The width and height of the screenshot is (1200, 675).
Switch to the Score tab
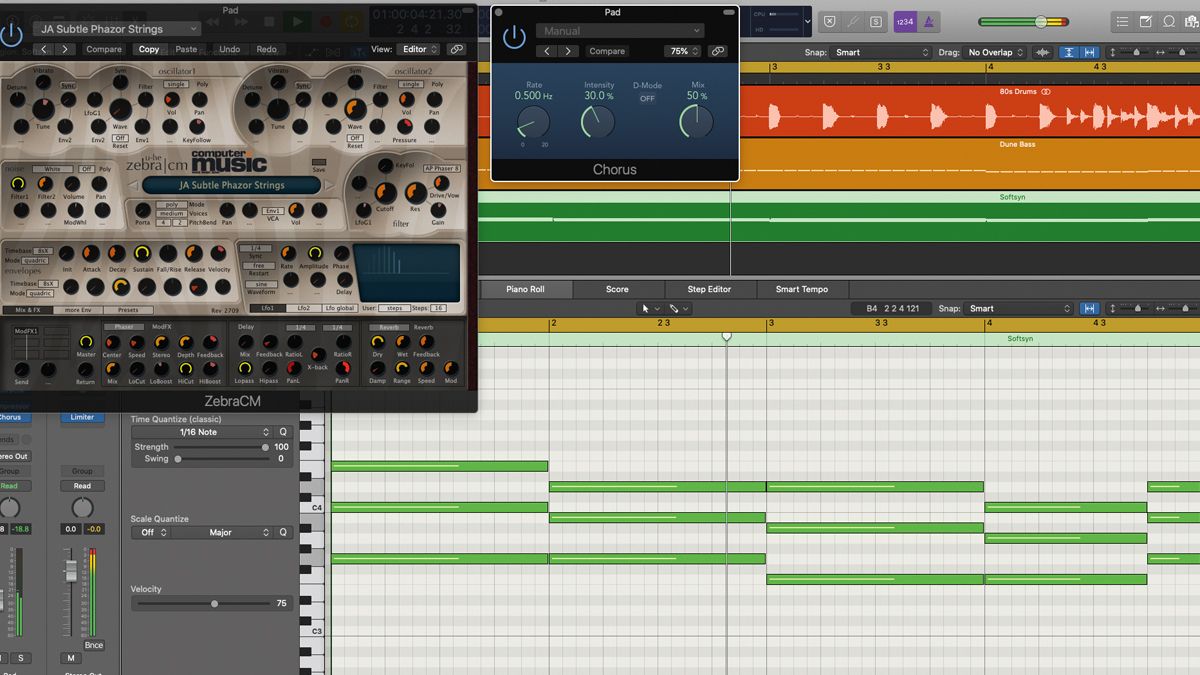(618, 289)
